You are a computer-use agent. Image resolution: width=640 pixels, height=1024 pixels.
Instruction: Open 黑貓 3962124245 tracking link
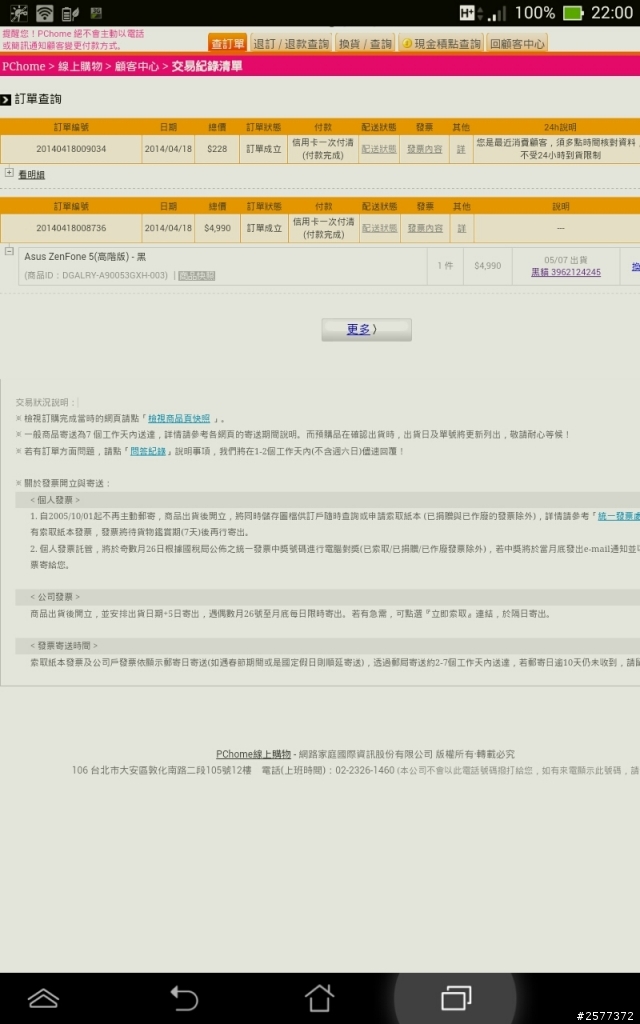[x=566, y=272]
